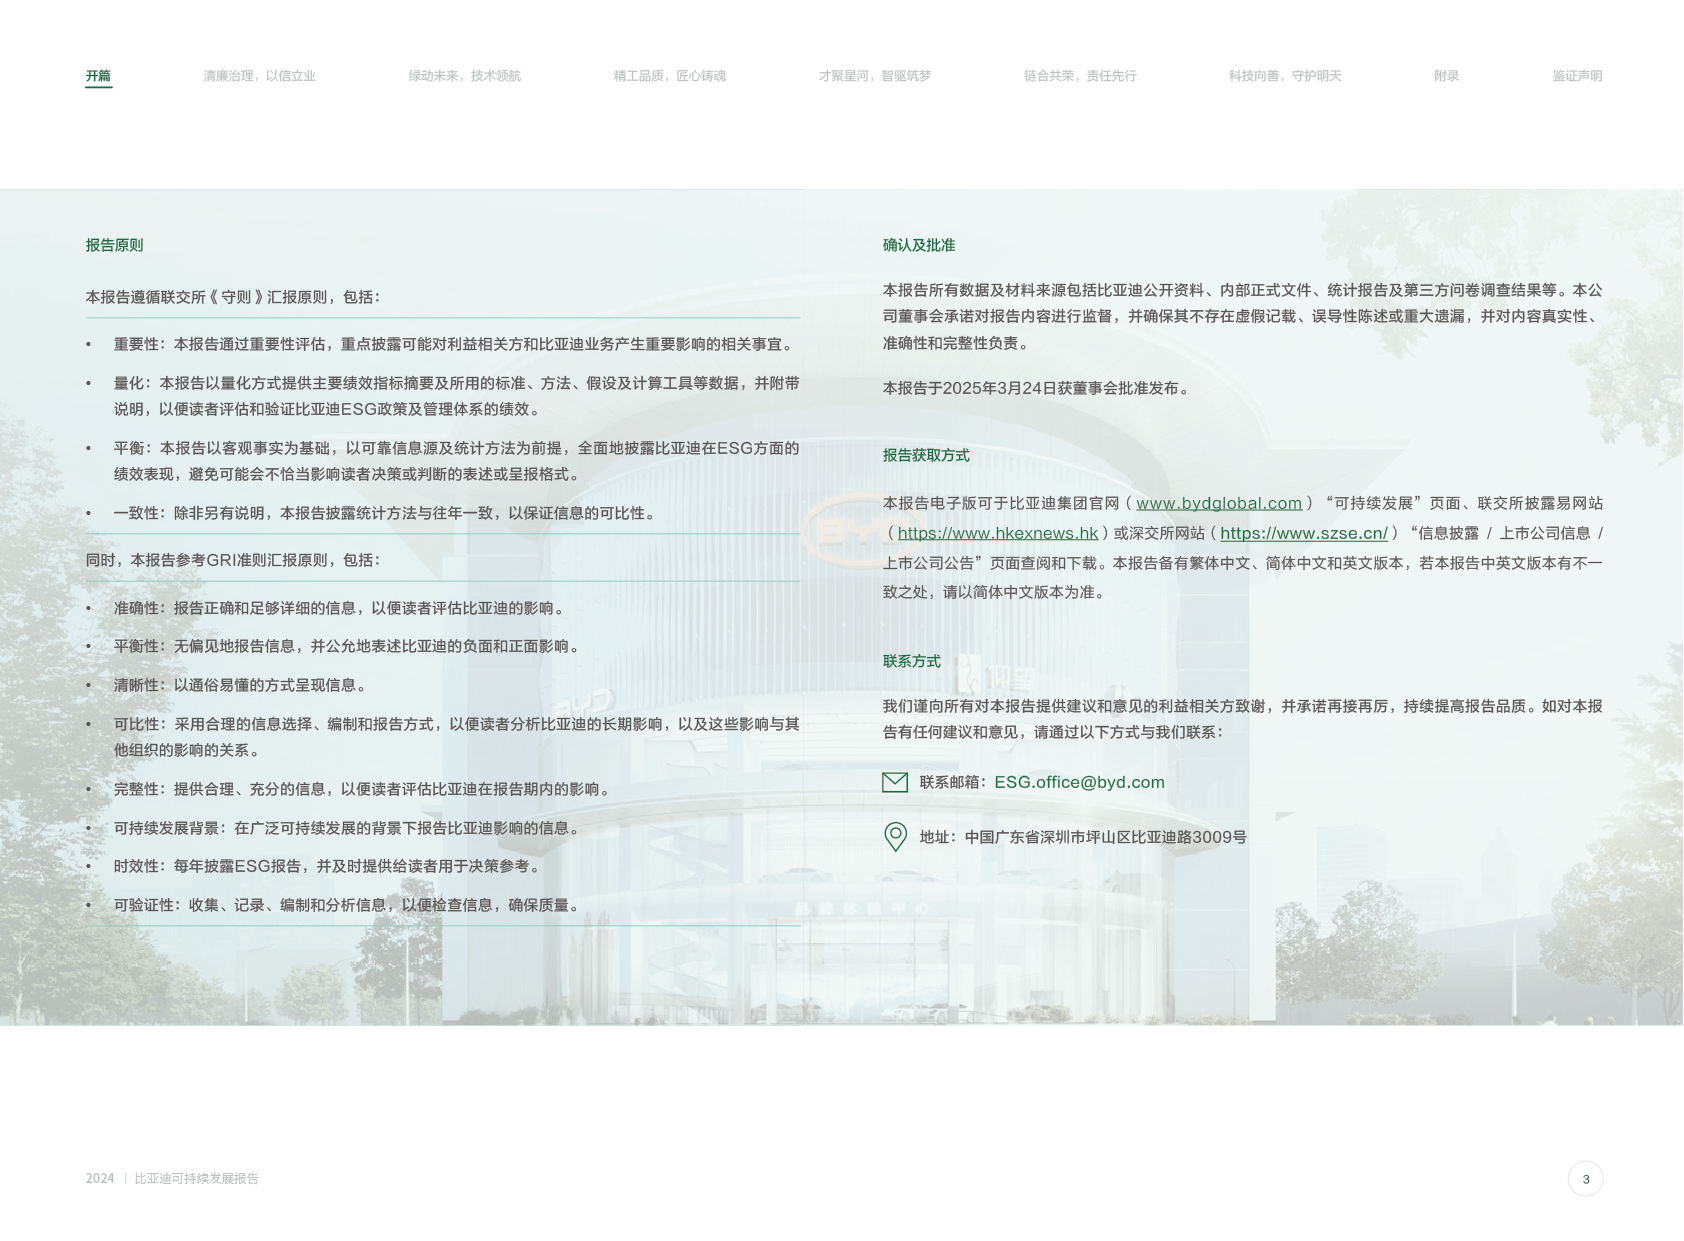Go to 精工品质，匠心铸魂 section
Image resolution: width=1684 pixels, height=1241 pixels.
pyautogui.click(x=670, y=76)
